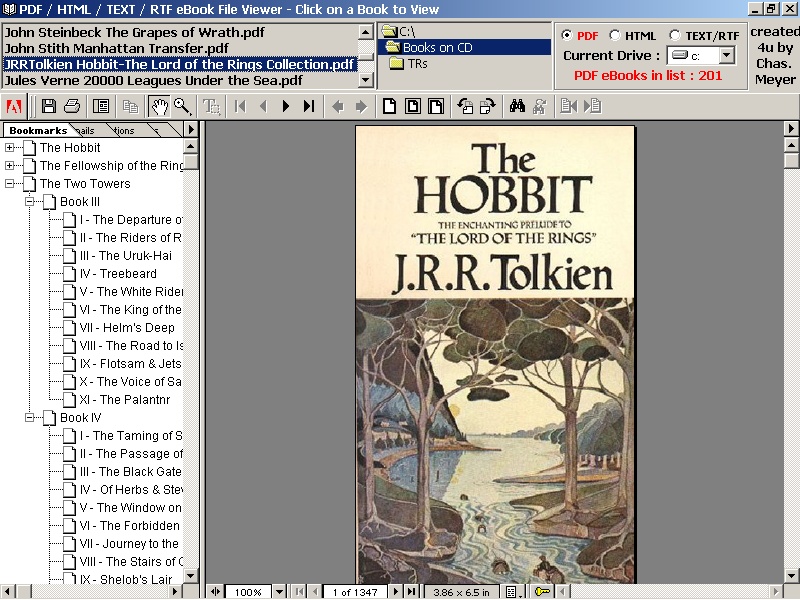Select the HTML radio button
Screen dimensions: 800x600
pyautogui.click(x=615, y=36)
